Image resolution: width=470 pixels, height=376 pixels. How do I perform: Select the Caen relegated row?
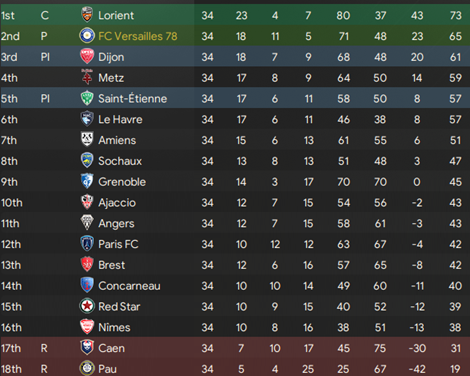pyautogui.click(x=235, y=348)
